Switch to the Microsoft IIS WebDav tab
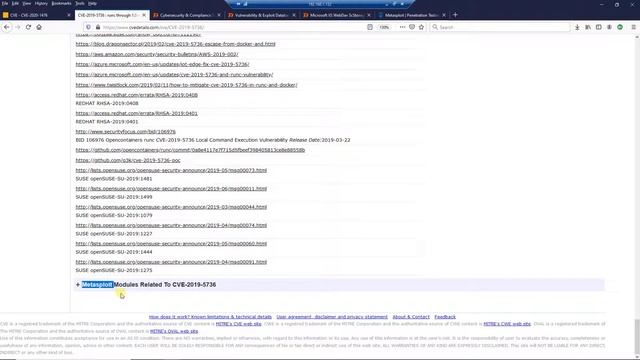640x360 pixels. pyautogui.click(x=336, y=15)
